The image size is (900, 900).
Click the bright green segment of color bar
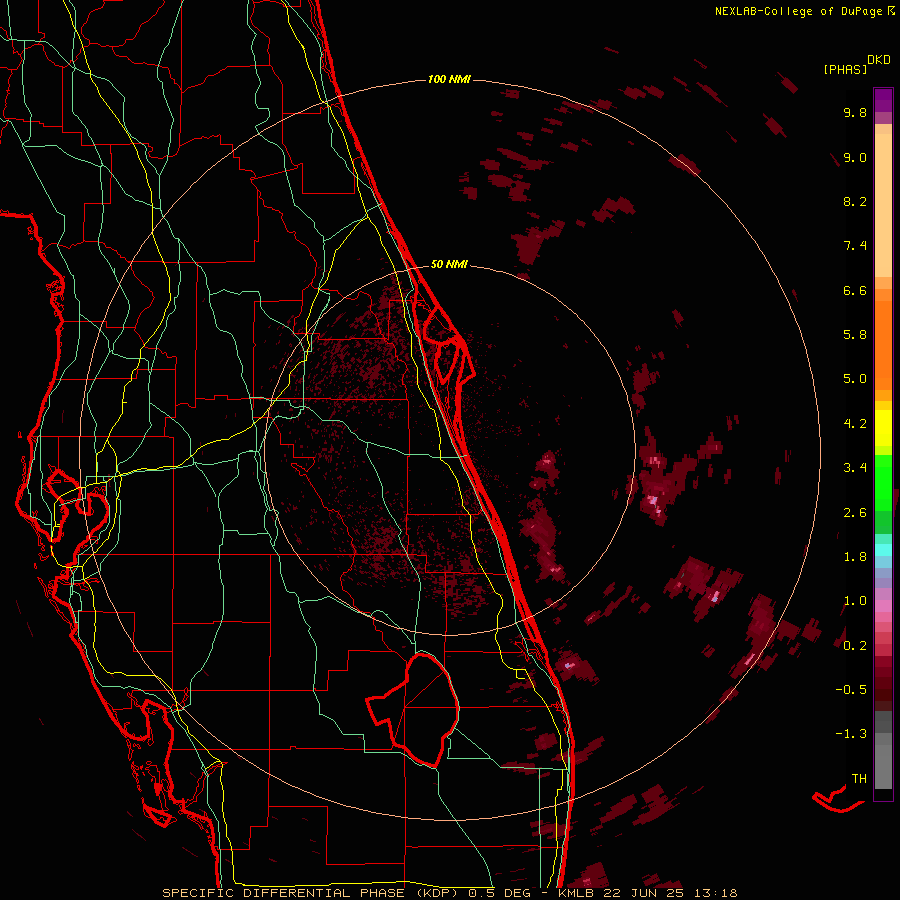[883, 482]
